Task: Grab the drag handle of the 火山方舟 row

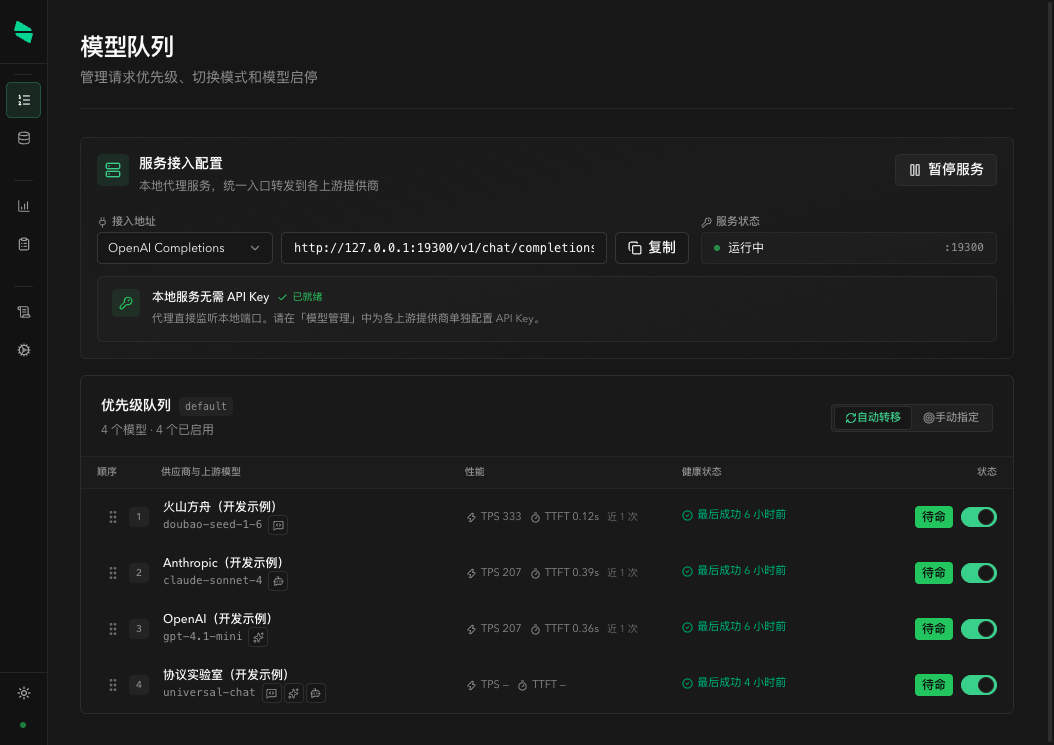Action: (113, 517)
